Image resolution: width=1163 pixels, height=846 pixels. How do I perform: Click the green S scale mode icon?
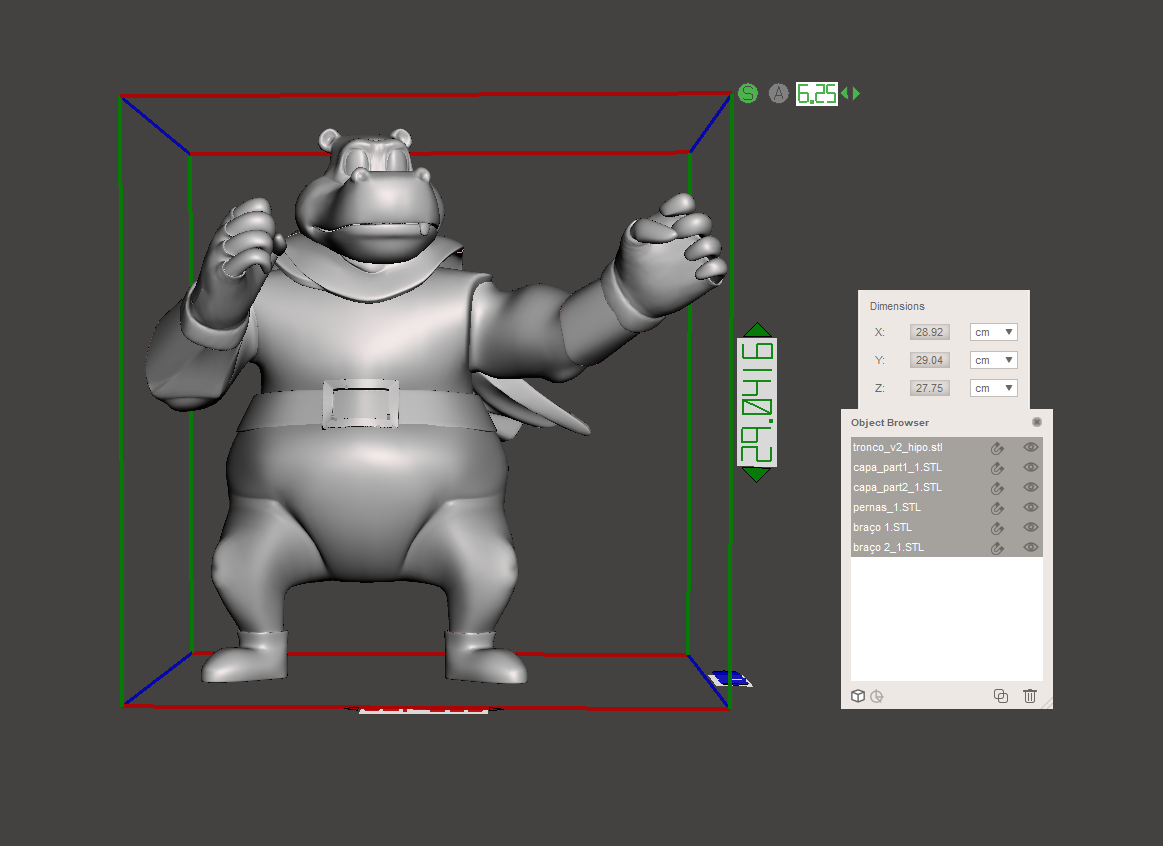click(748, 93)
